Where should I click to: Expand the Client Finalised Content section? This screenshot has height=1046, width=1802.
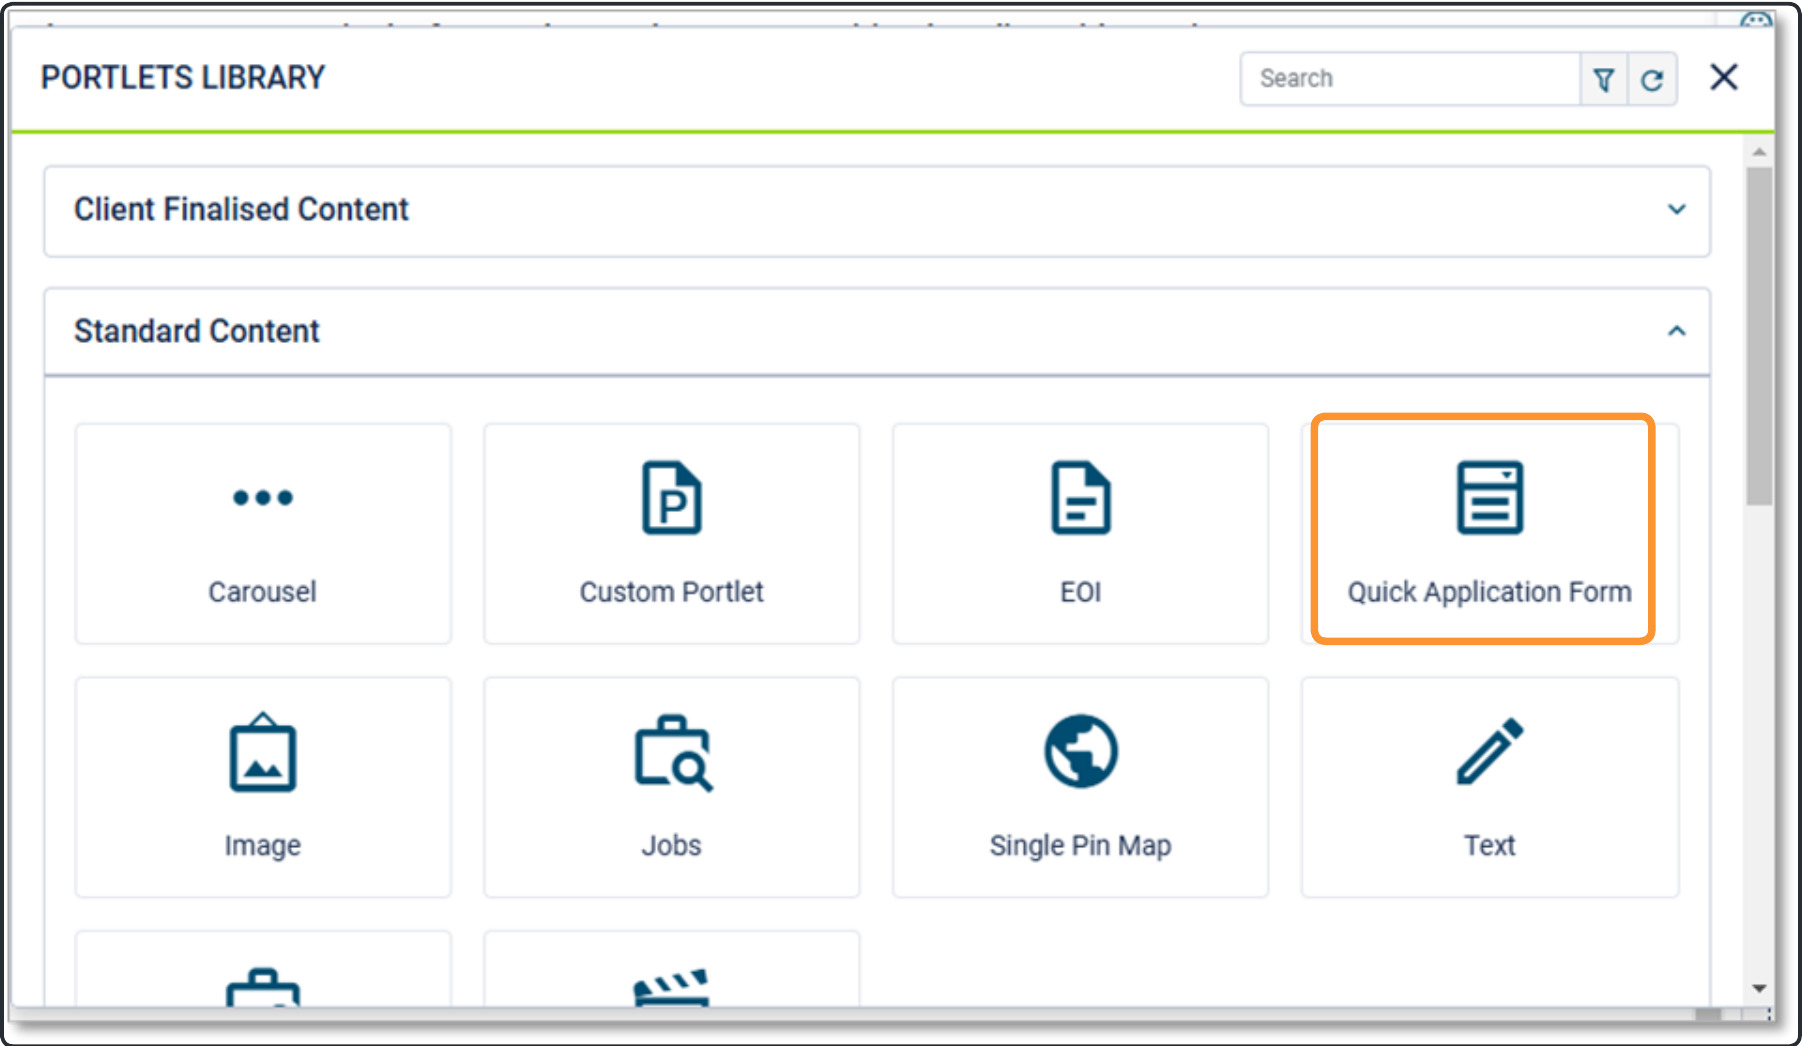[x=1677, y=209]
